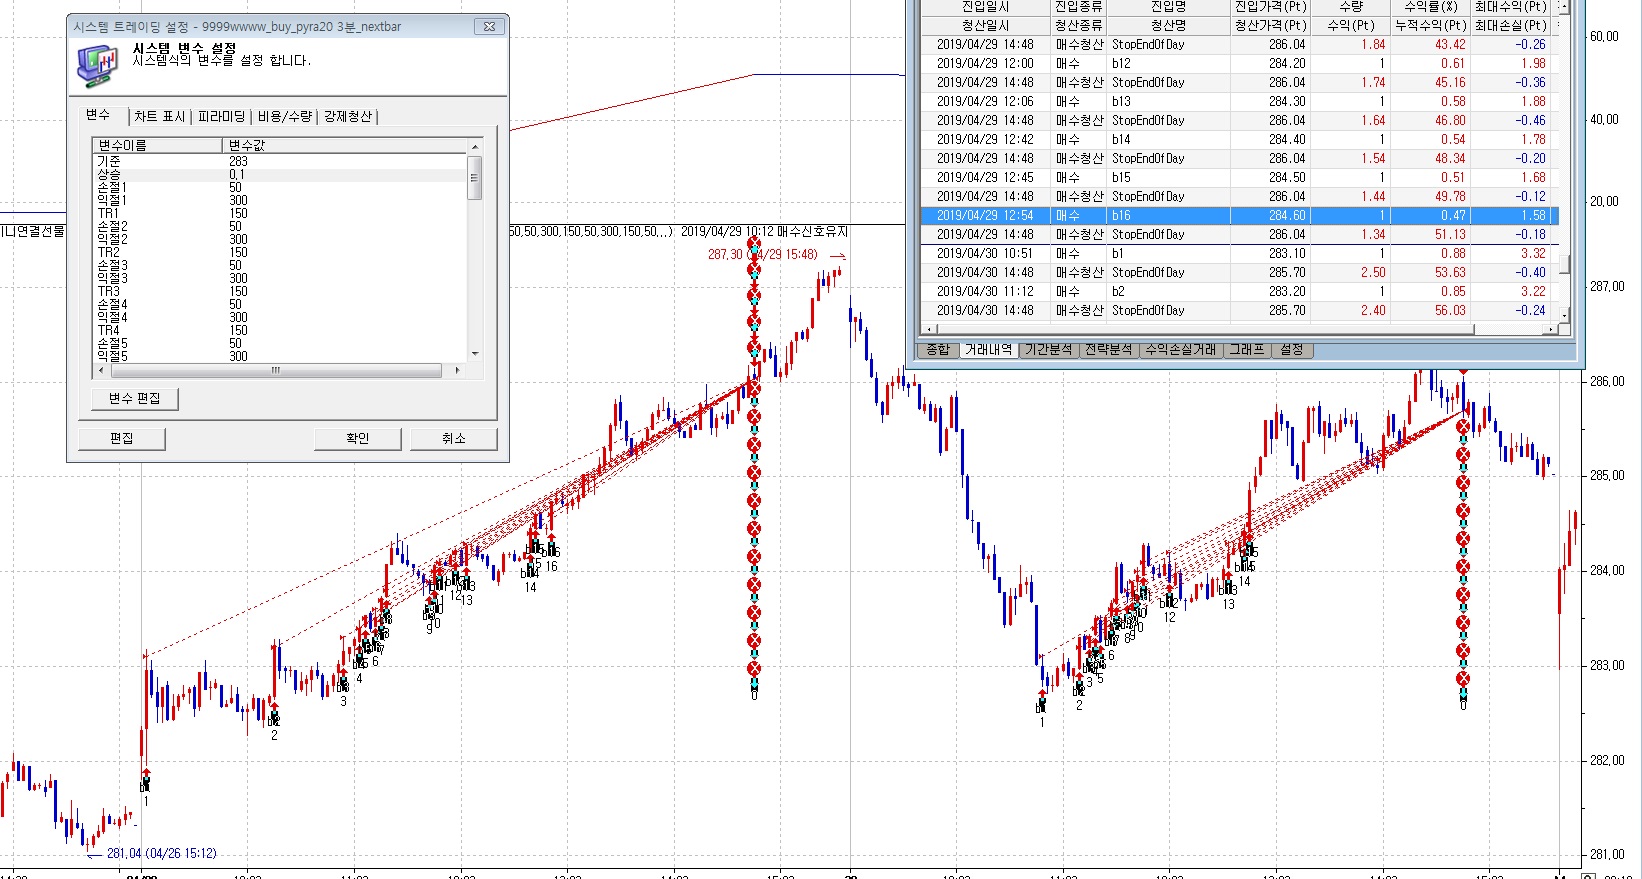Select the 강제청산 tab
This screenshot has height=879, width=1642.
(x=348, y=117)
